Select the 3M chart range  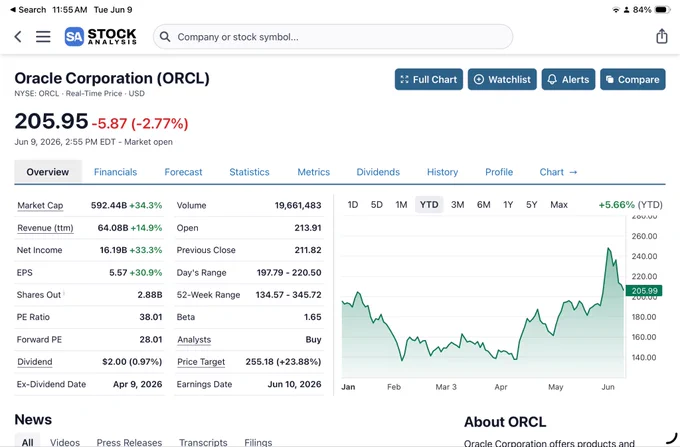coord(458,205)
